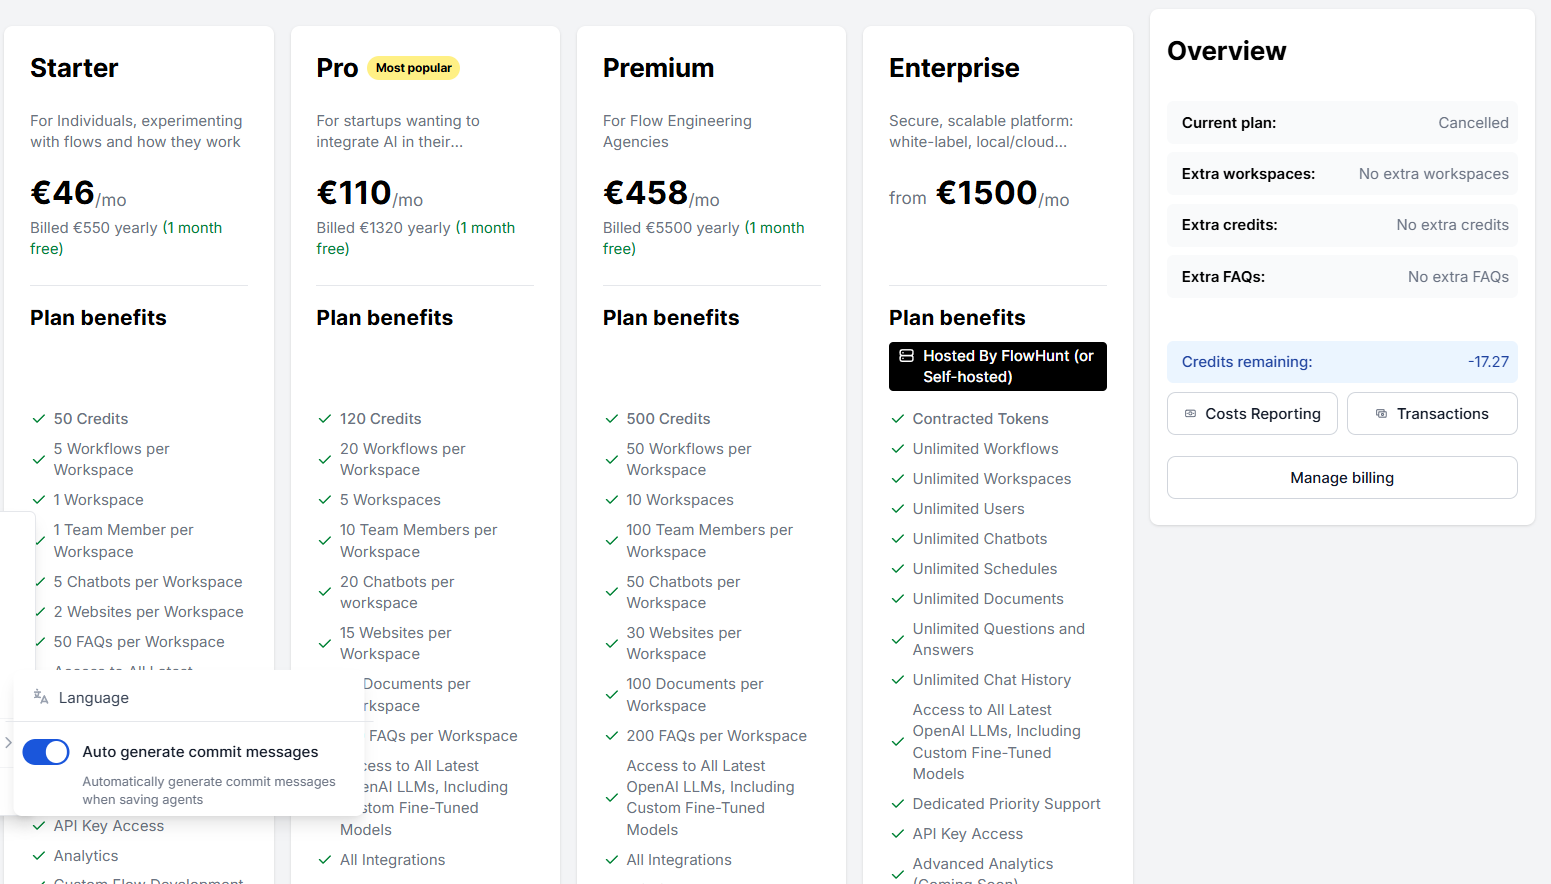Toggle Auto generate commit messages switch

[46, 752]
